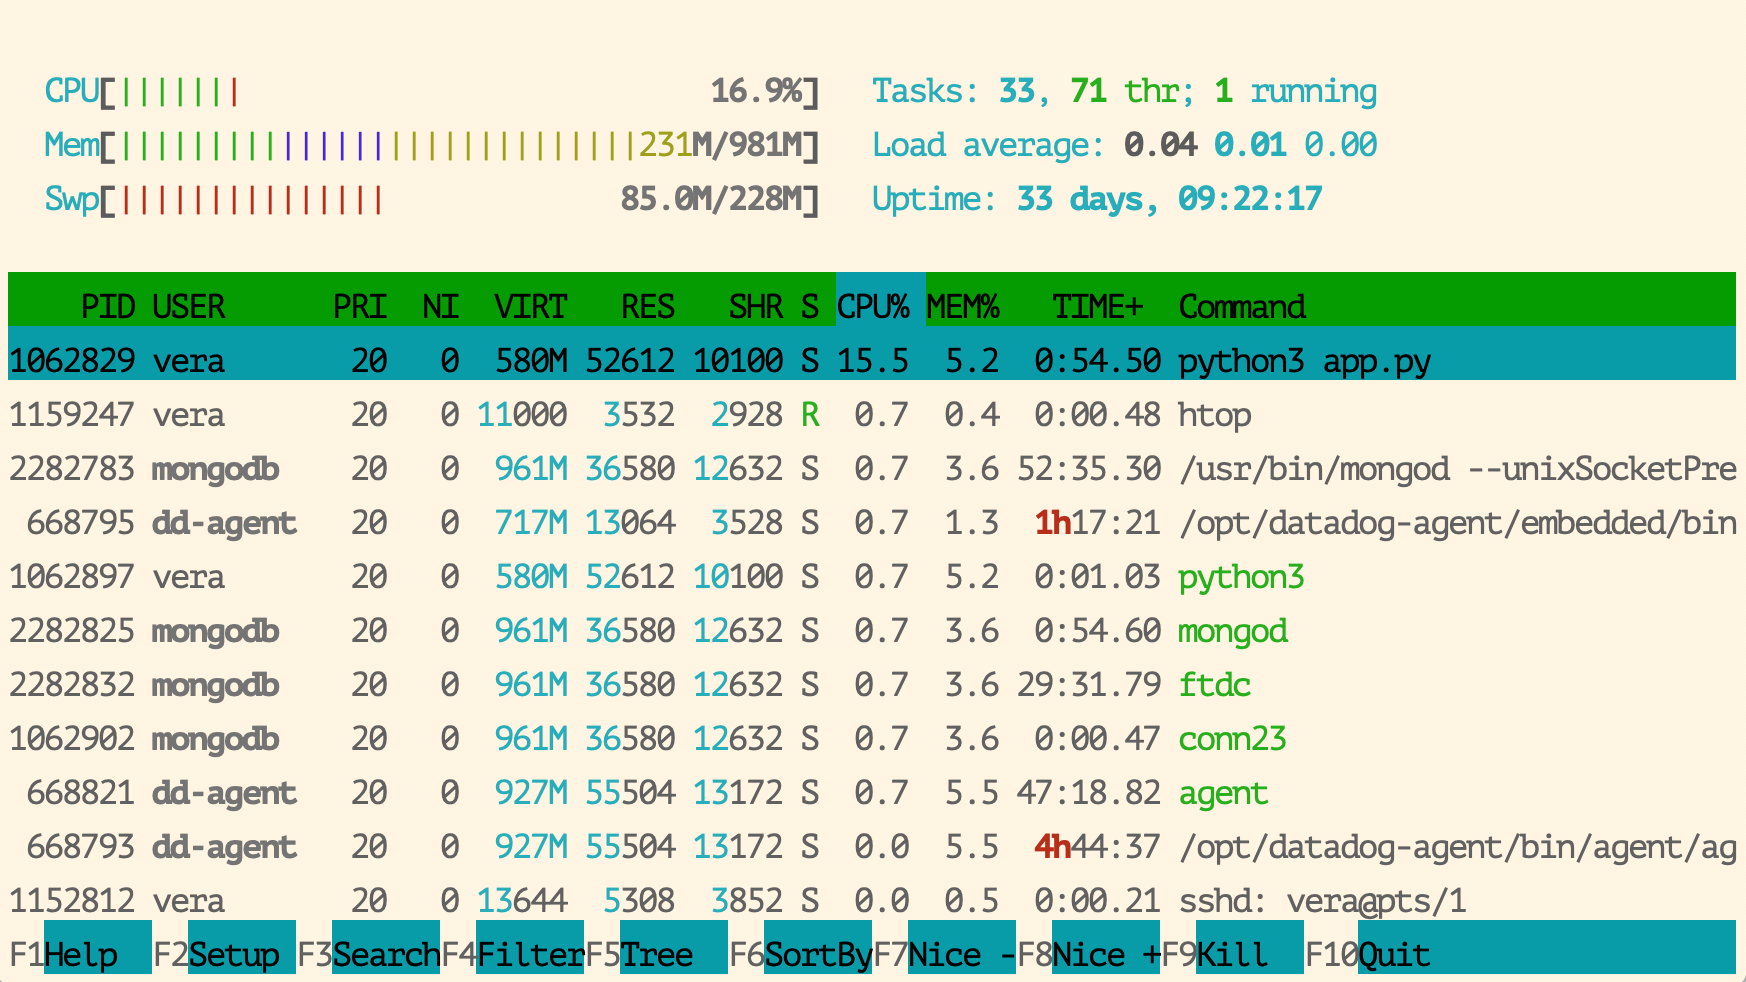Screen dimensions: 1746x982
Task: Click the 1h17:21 time value
Action: point(1098,523)
